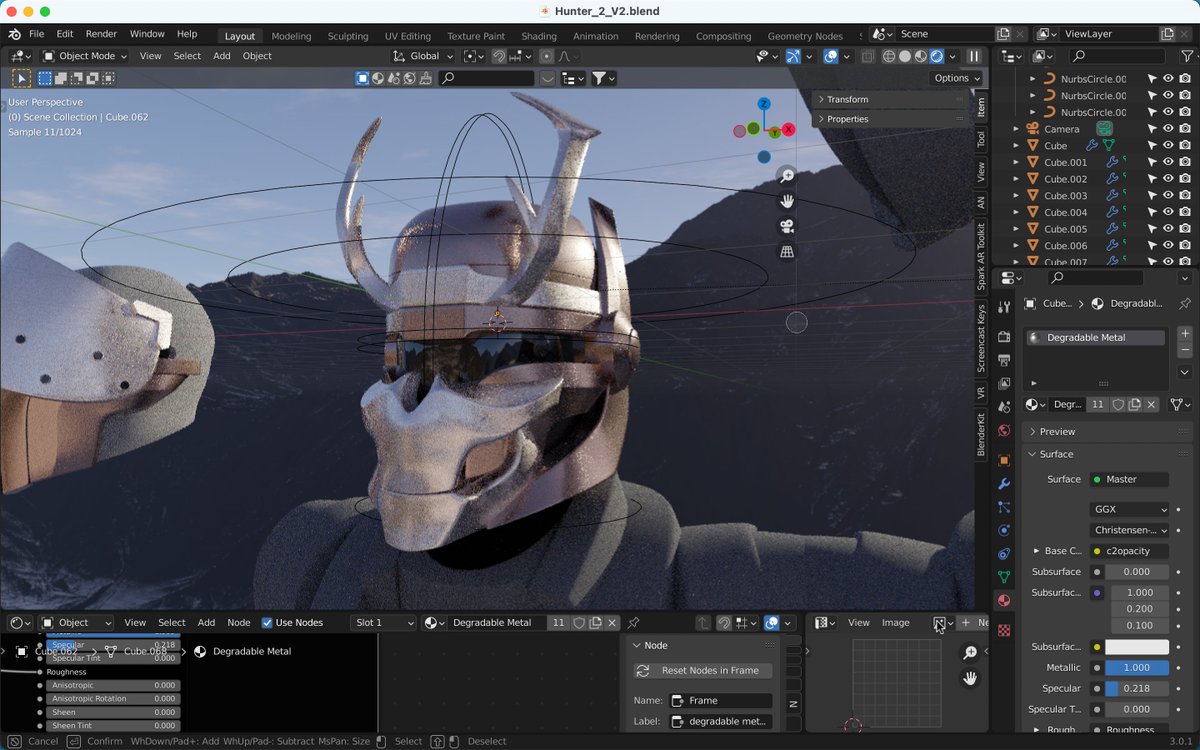
Task: Expand the Properties panel in sidebar
Action: [889, 119]
